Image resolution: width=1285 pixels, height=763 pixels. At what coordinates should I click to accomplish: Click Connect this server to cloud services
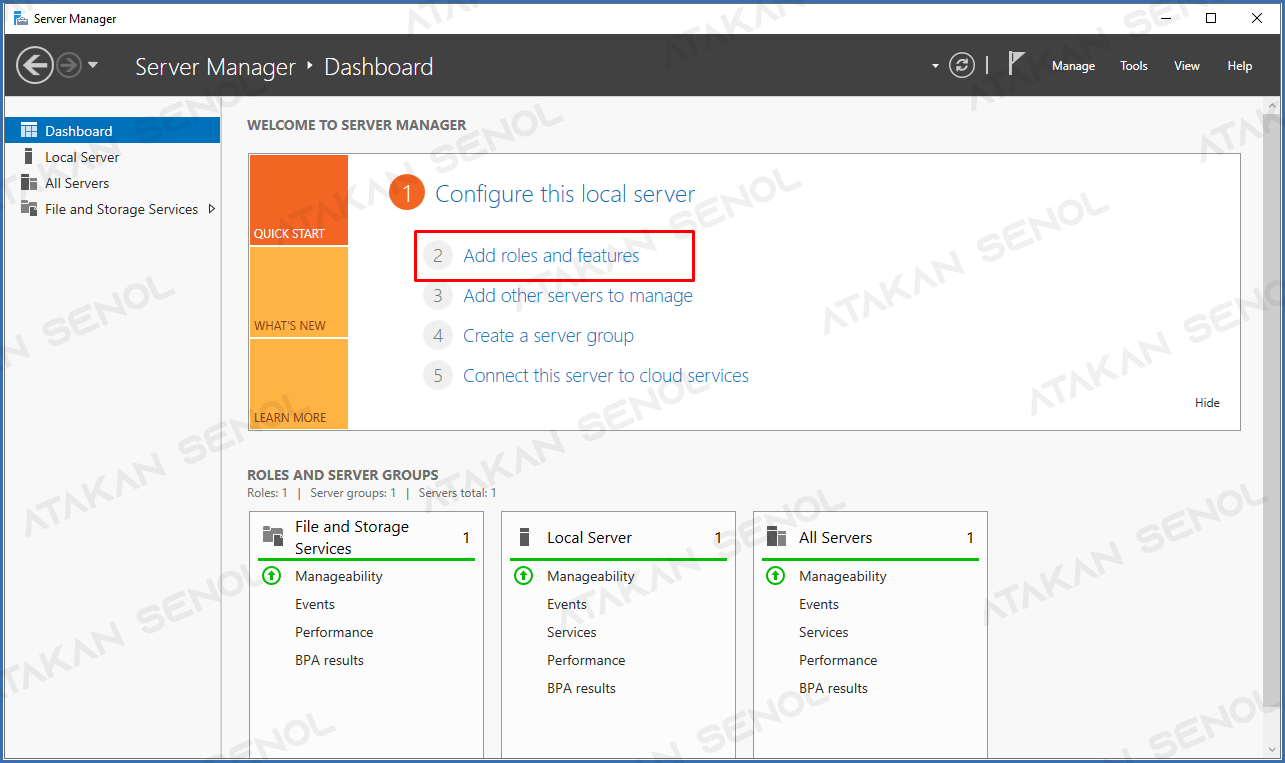coord(606,376)
